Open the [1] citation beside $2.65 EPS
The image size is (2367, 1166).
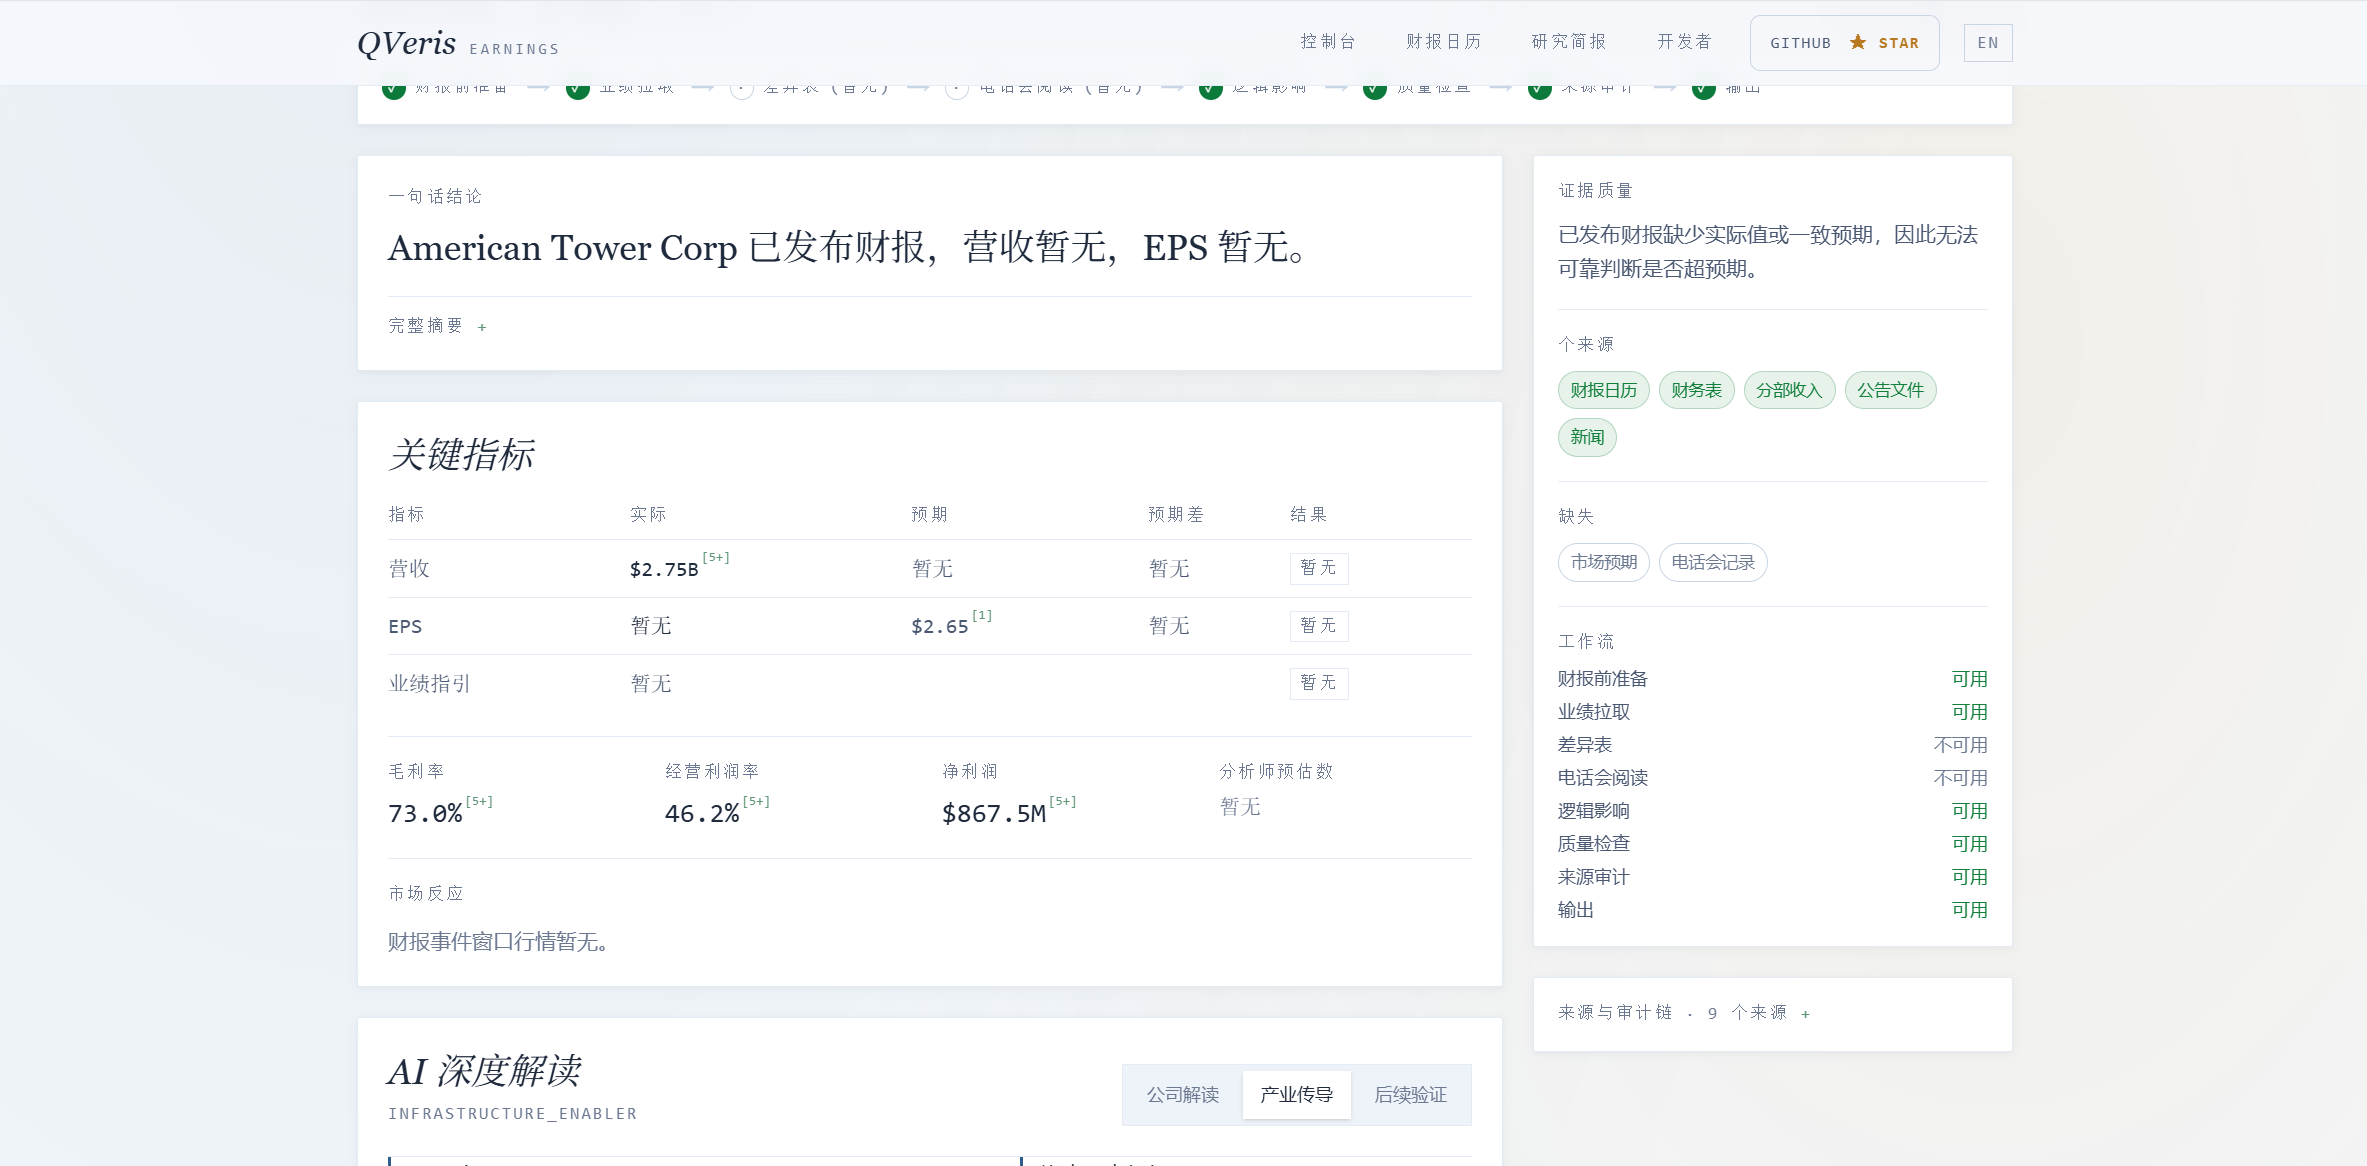pos(982,616)
